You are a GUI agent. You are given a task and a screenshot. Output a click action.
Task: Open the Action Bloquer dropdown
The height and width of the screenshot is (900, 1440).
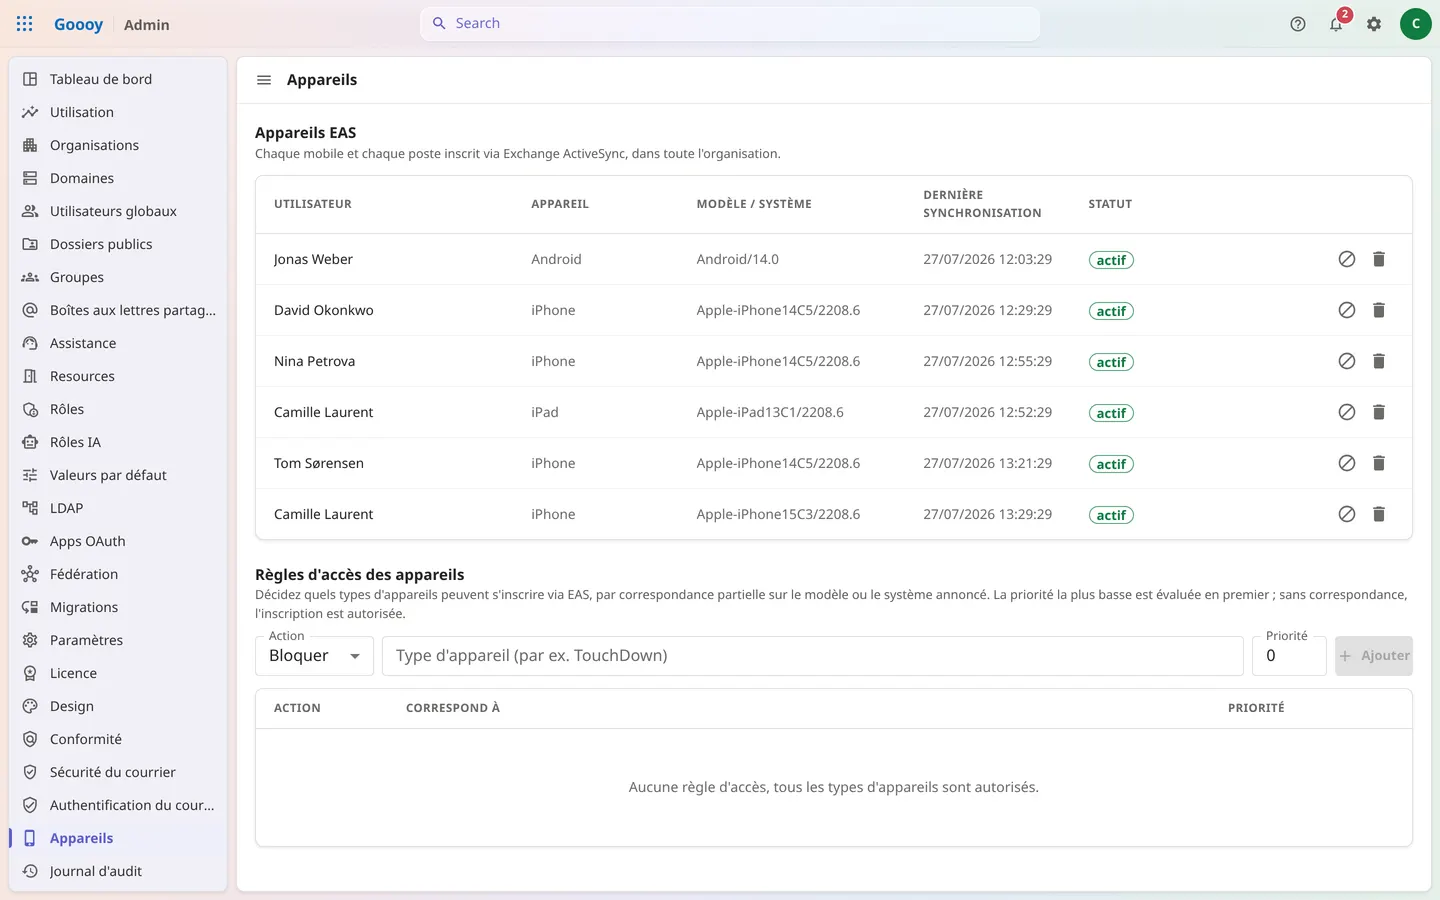[x=314, y=656]
